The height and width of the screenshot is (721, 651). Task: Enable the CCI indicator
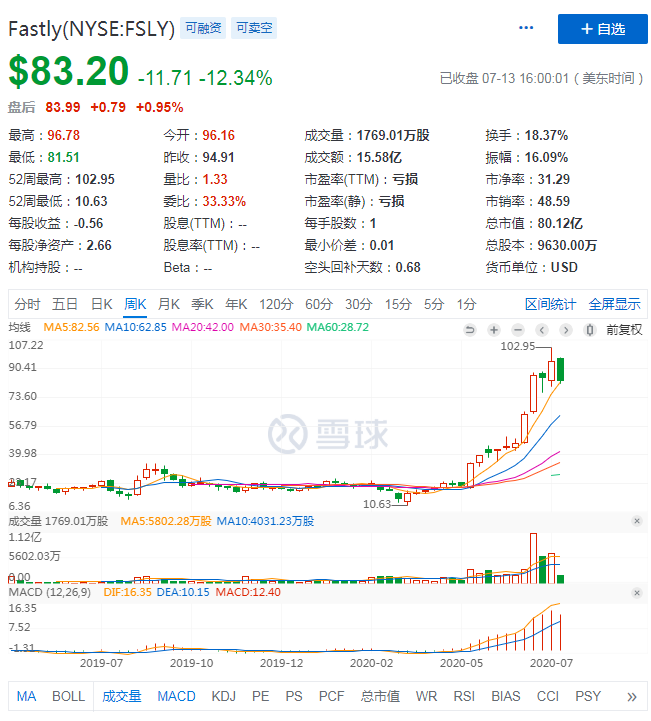point(548,696)
